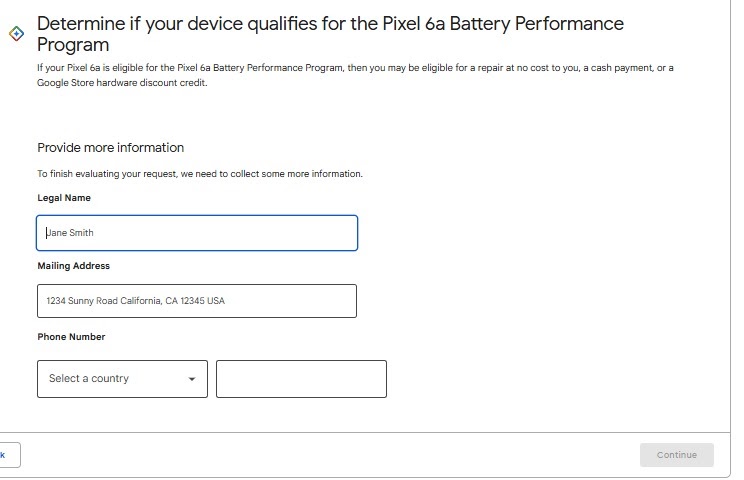This screenshot has width=744, height=480.
Task: Click the empty phone number field
Action: (x=301, y=379)
